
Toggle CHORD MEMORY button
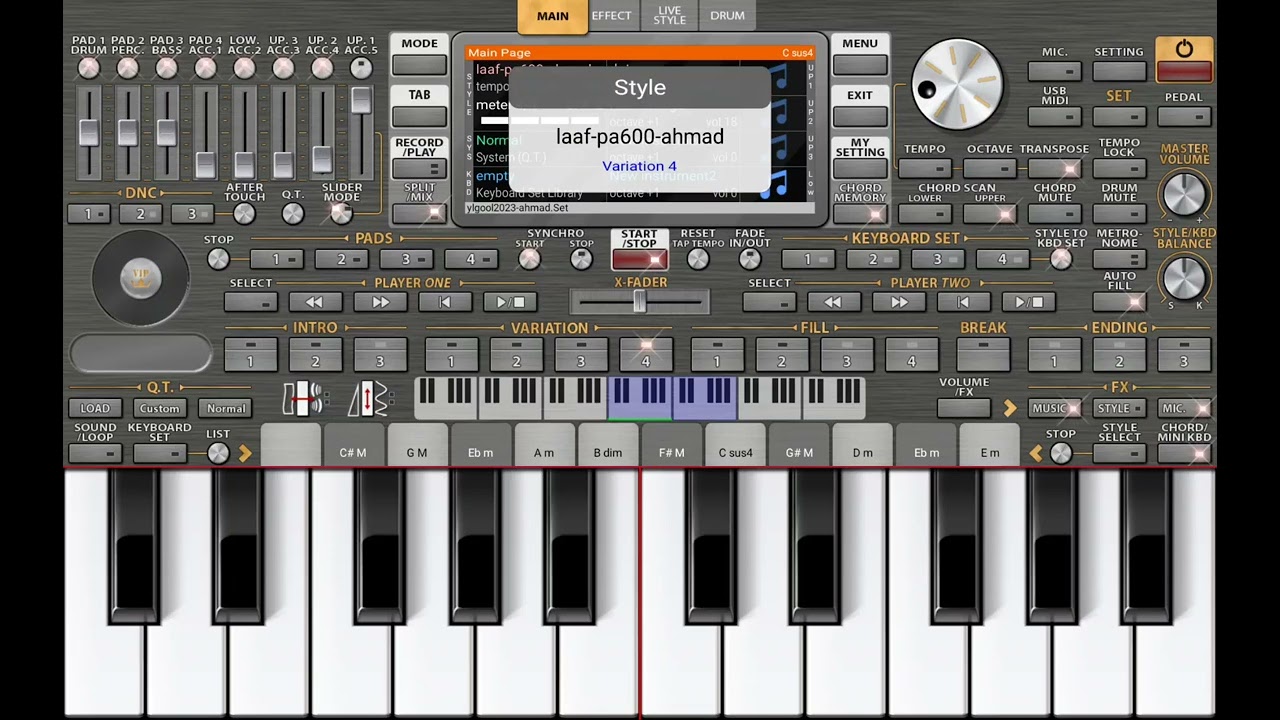[860, 214]
